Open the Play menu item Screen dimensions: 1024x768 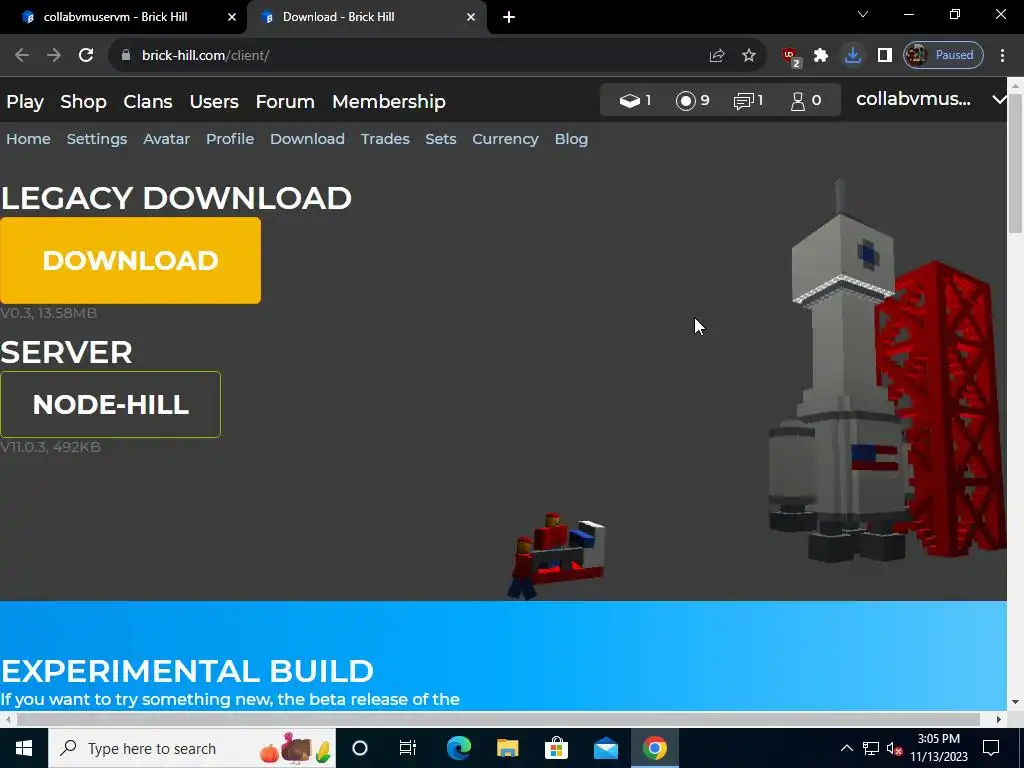point(25,102)
